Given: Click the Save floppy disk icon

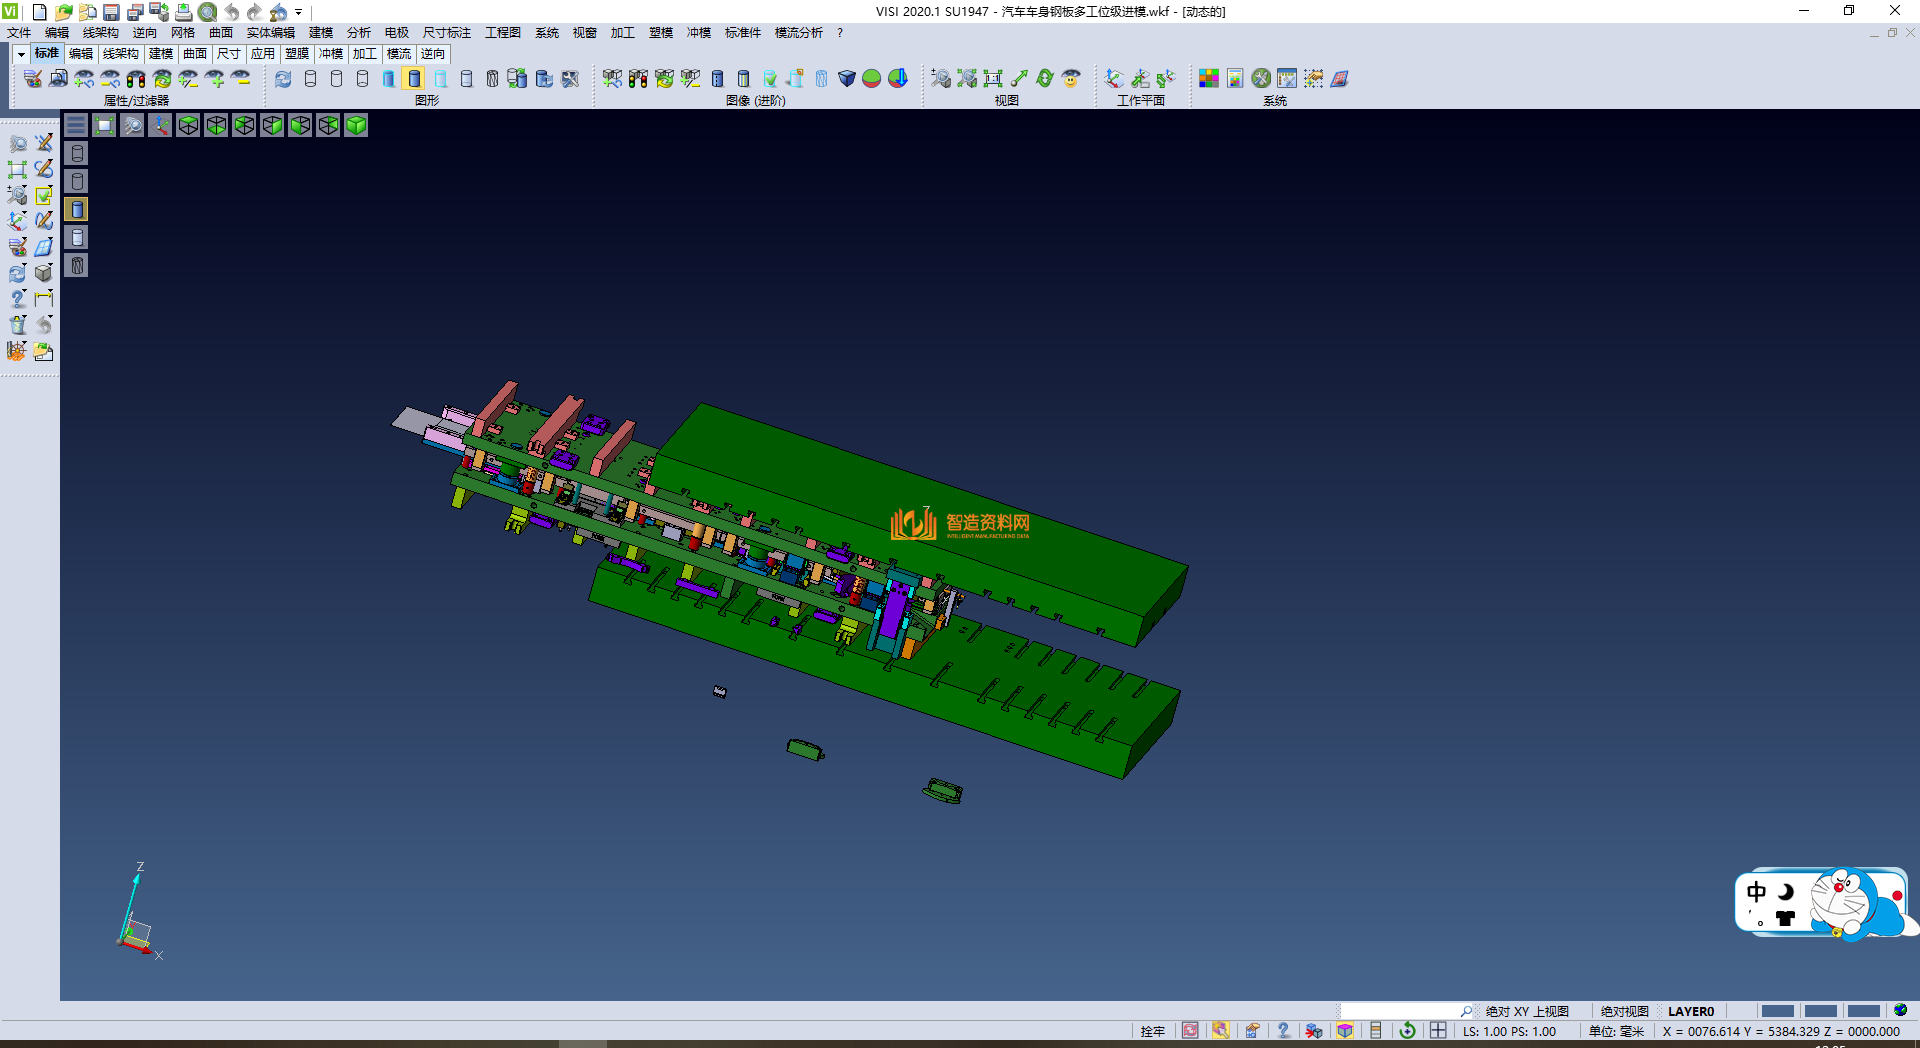Looking at the screenshot, I should [x=111, y=12].
